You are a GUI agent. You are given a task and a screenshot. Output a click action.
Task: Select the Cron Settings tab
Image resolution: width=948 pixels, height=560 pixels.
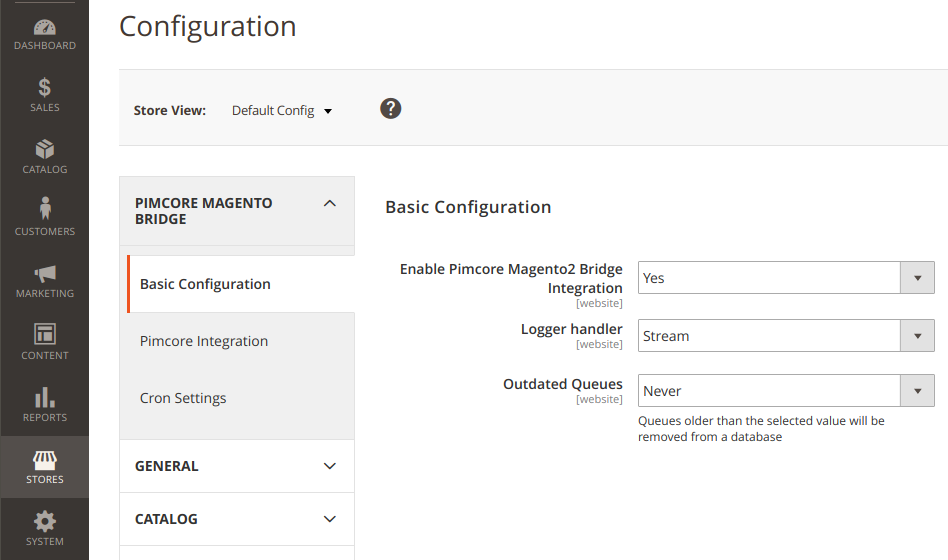pyautogui.click(x=183, y=398)
